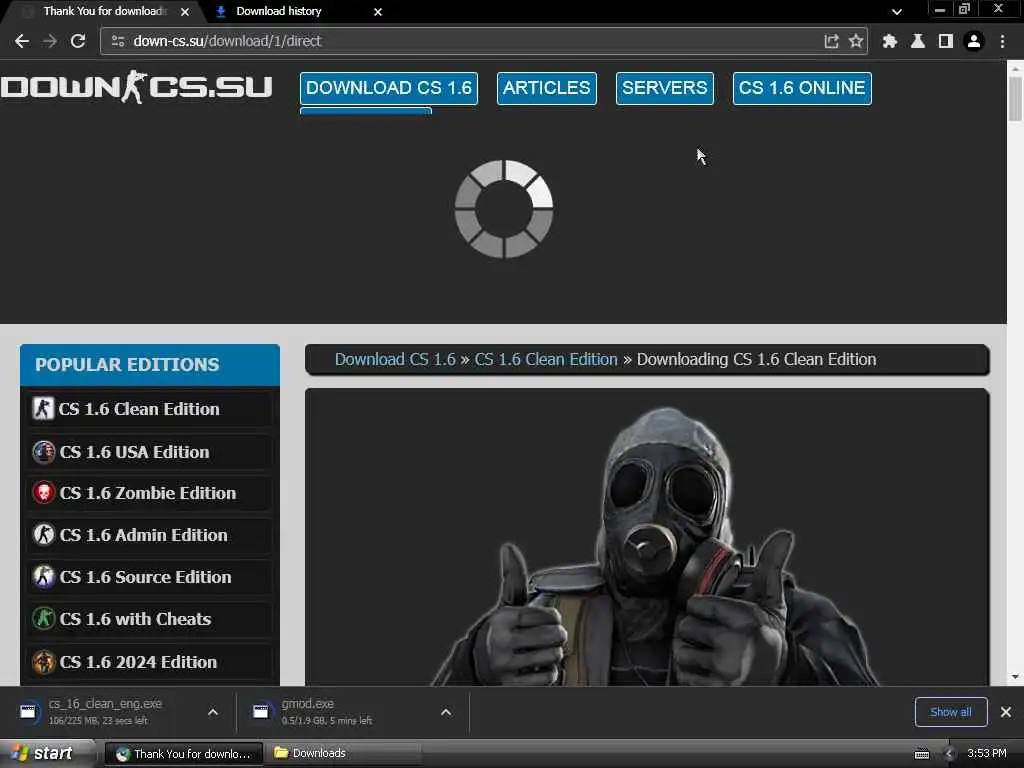Viewport: 1024px width, 768px height.
Task: Click the gmod.exe download item
Action: click(327, 712)
